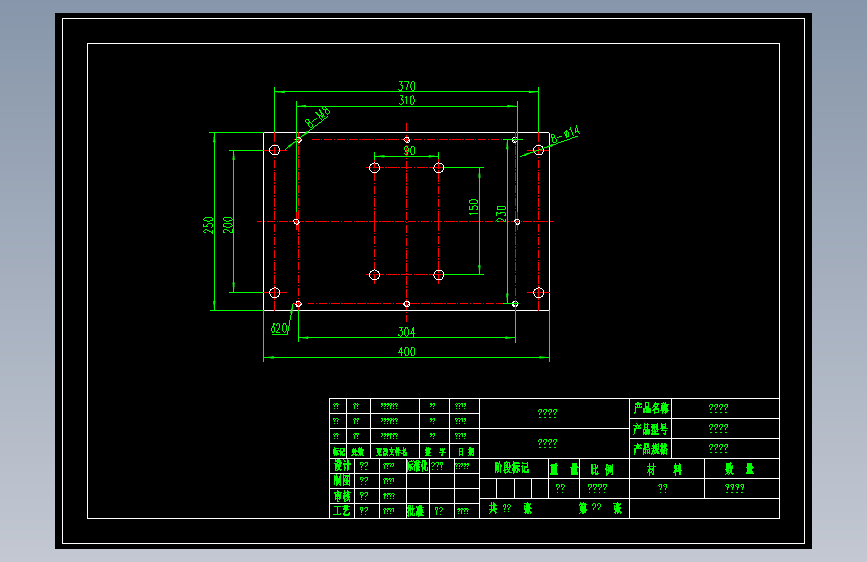The image size is (867, 562).
Task: Select the 8-M8 hole callout
Action: [318, 117]
